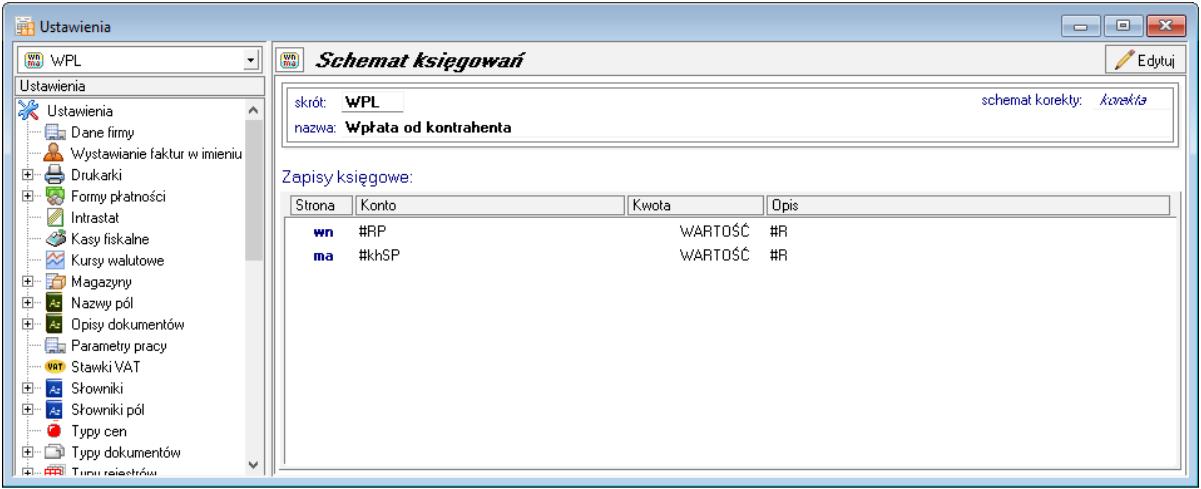
Task: Click the Kwota column header
Action: [x=694, y=205]
